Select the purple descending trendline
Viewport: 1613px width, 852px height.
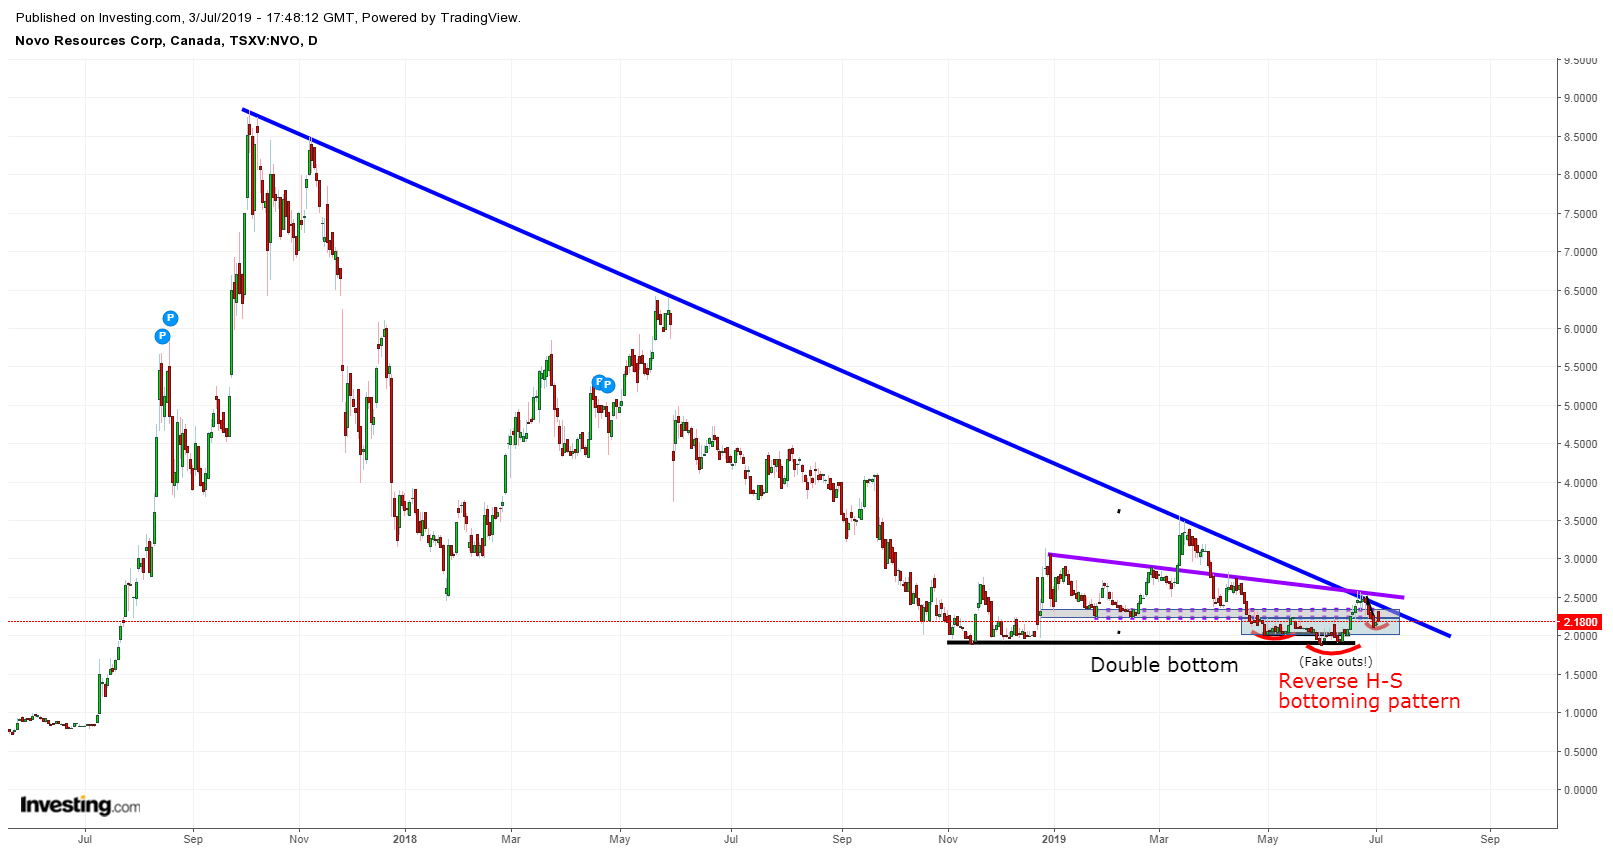click(x=1225, y=576)
